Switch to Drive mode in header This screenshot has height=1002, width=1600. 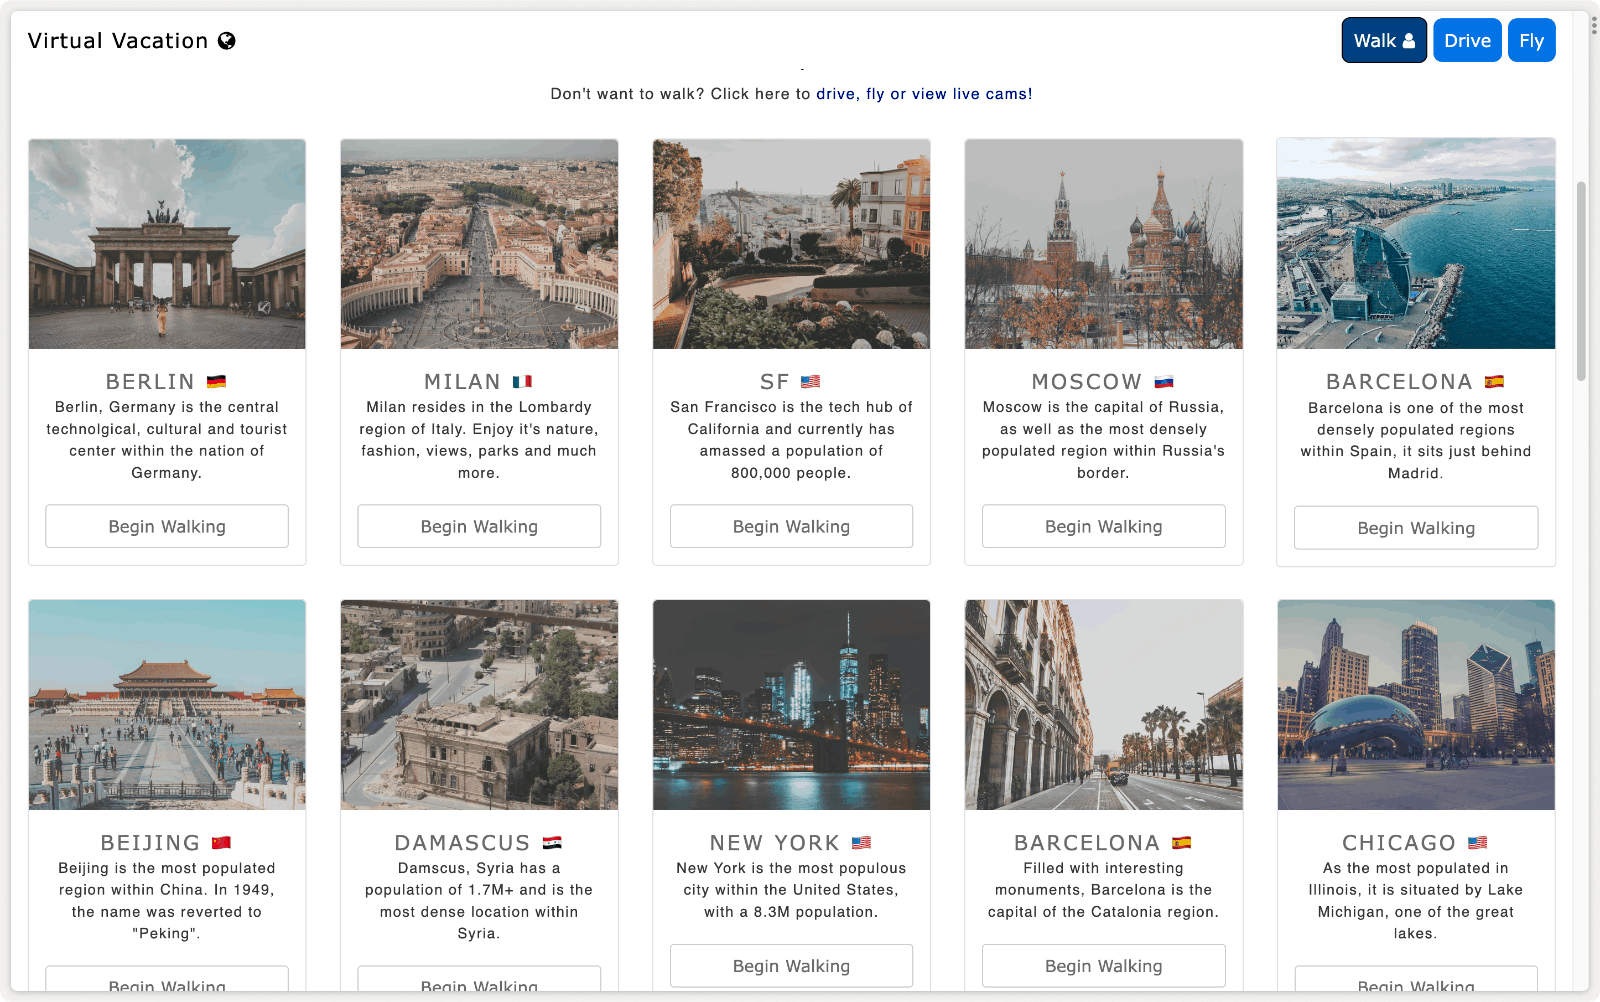point(1467,41)
